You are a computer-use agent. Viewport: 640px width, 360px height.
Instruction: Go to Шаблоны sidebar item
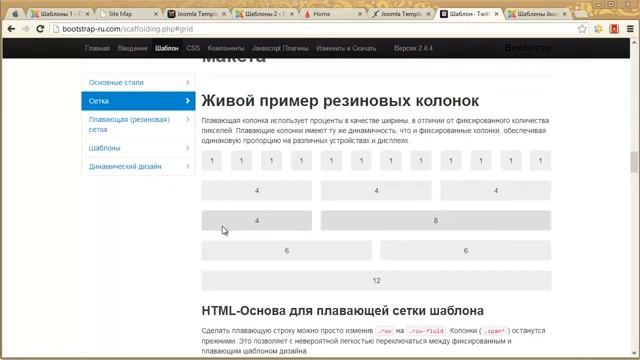tap(138, 148)
